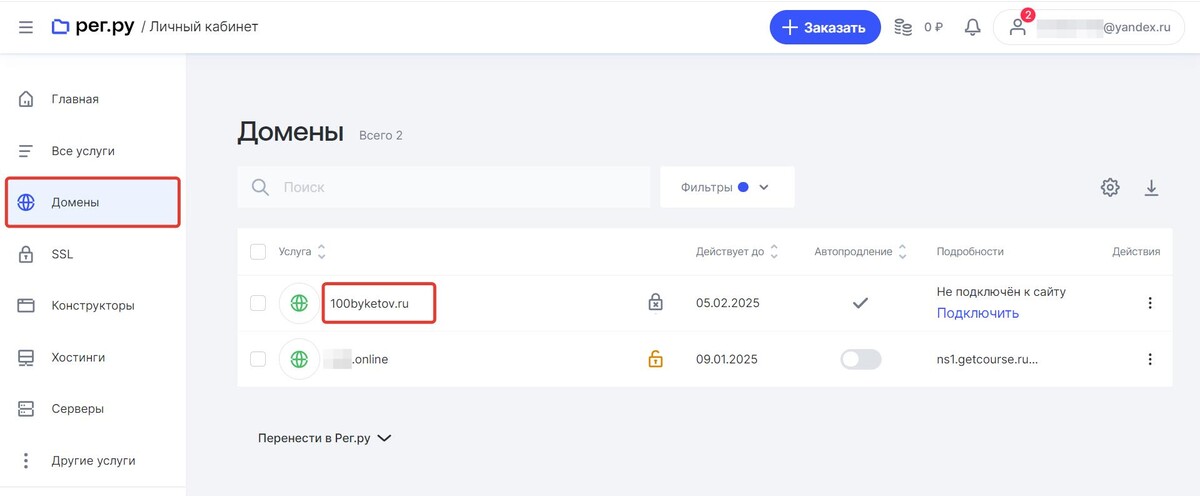This screenshot has width=1200, height=496.
Task: Open the balance coins icon
Action: point(903,27)
